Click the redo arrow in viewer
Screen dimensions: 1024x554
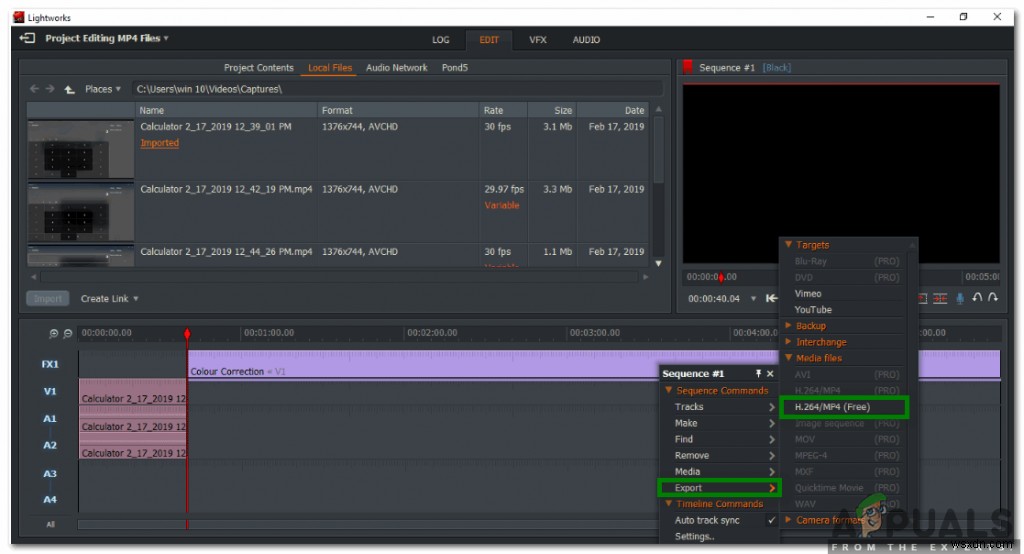pyautogui.click(x=992, y=298)
